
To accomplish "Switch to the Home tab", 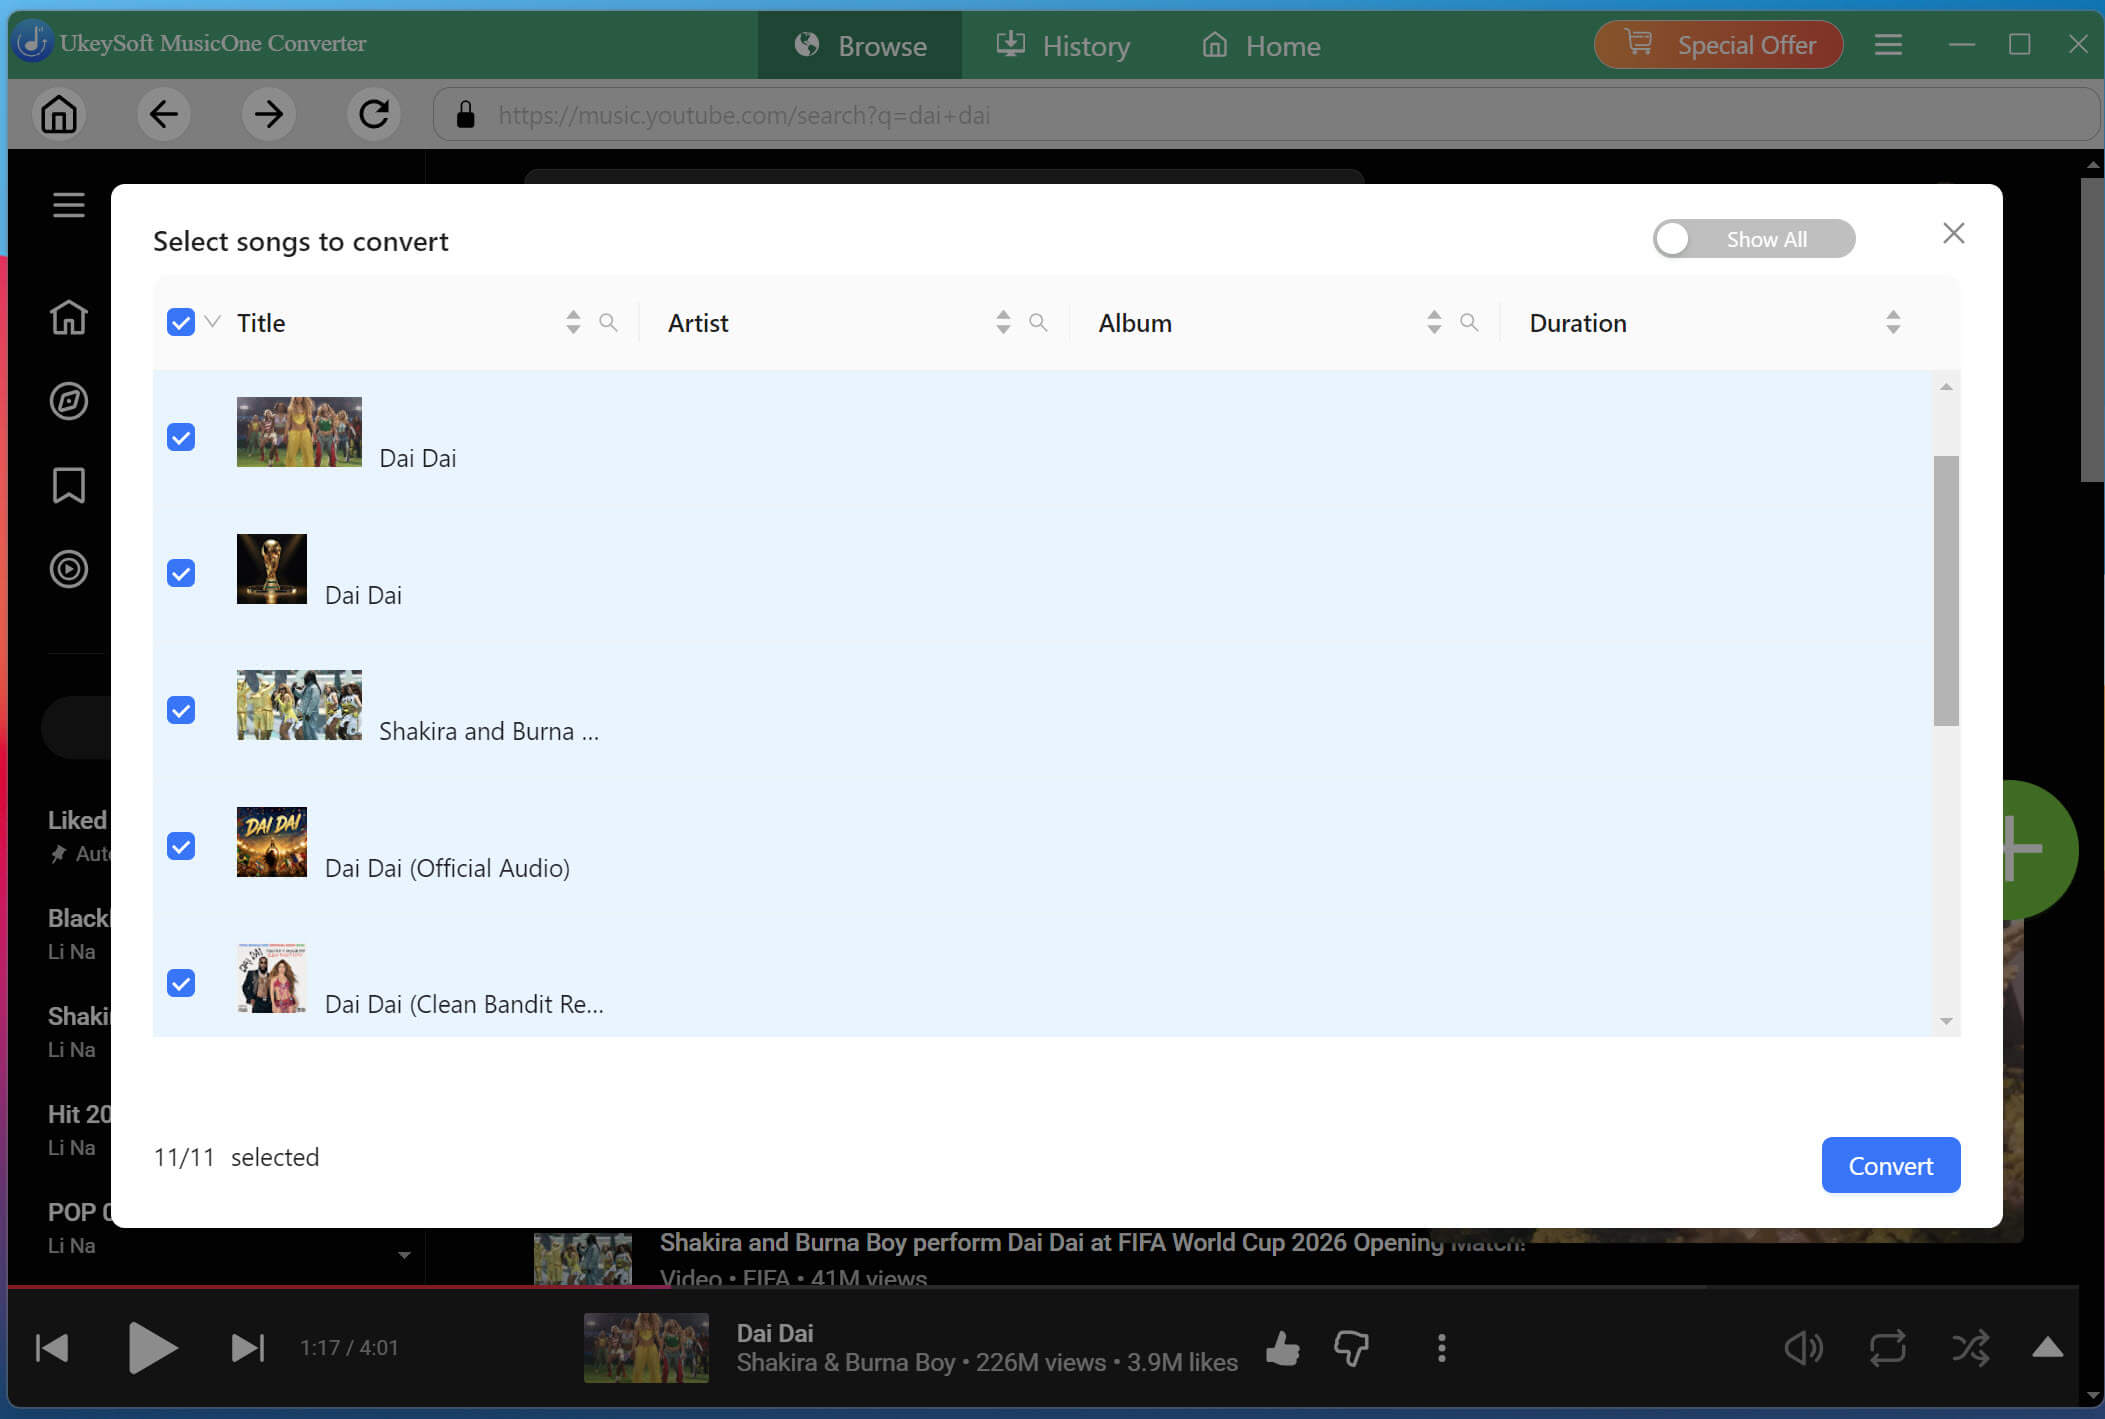I will click(x=1261, y=45).
